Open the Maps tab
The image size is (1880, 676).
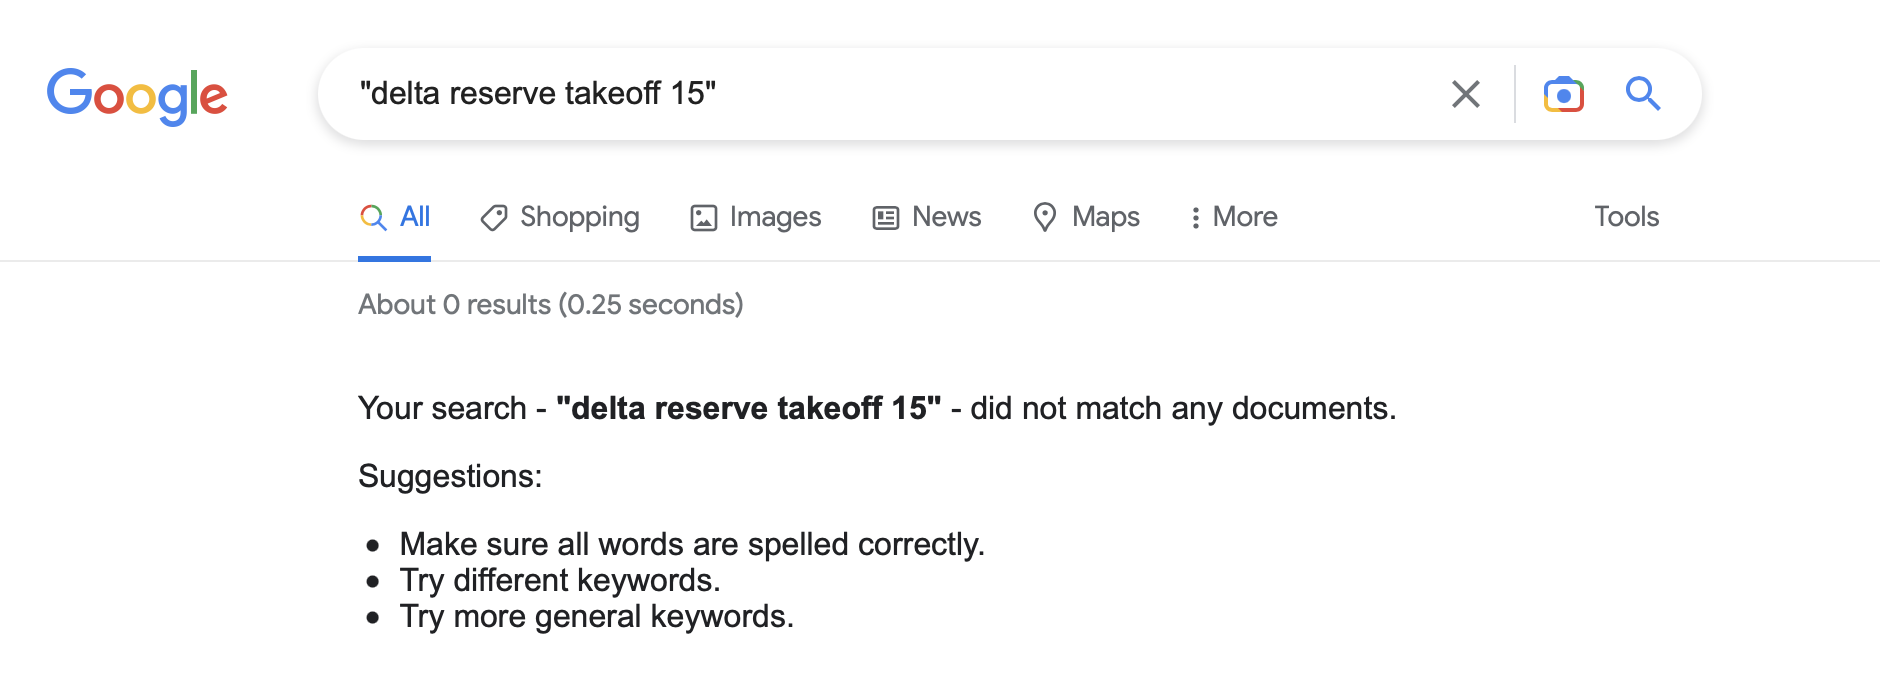[x=1105, y=217]
